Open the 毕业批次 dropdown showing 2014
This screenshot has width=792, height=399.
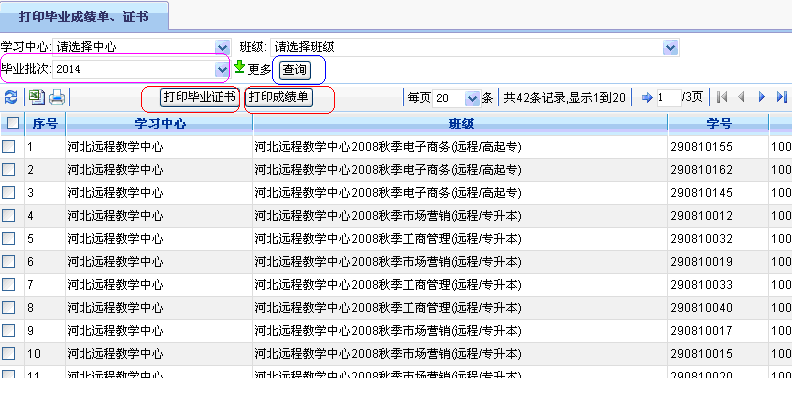pyautogui.click(x=222, y=69)
